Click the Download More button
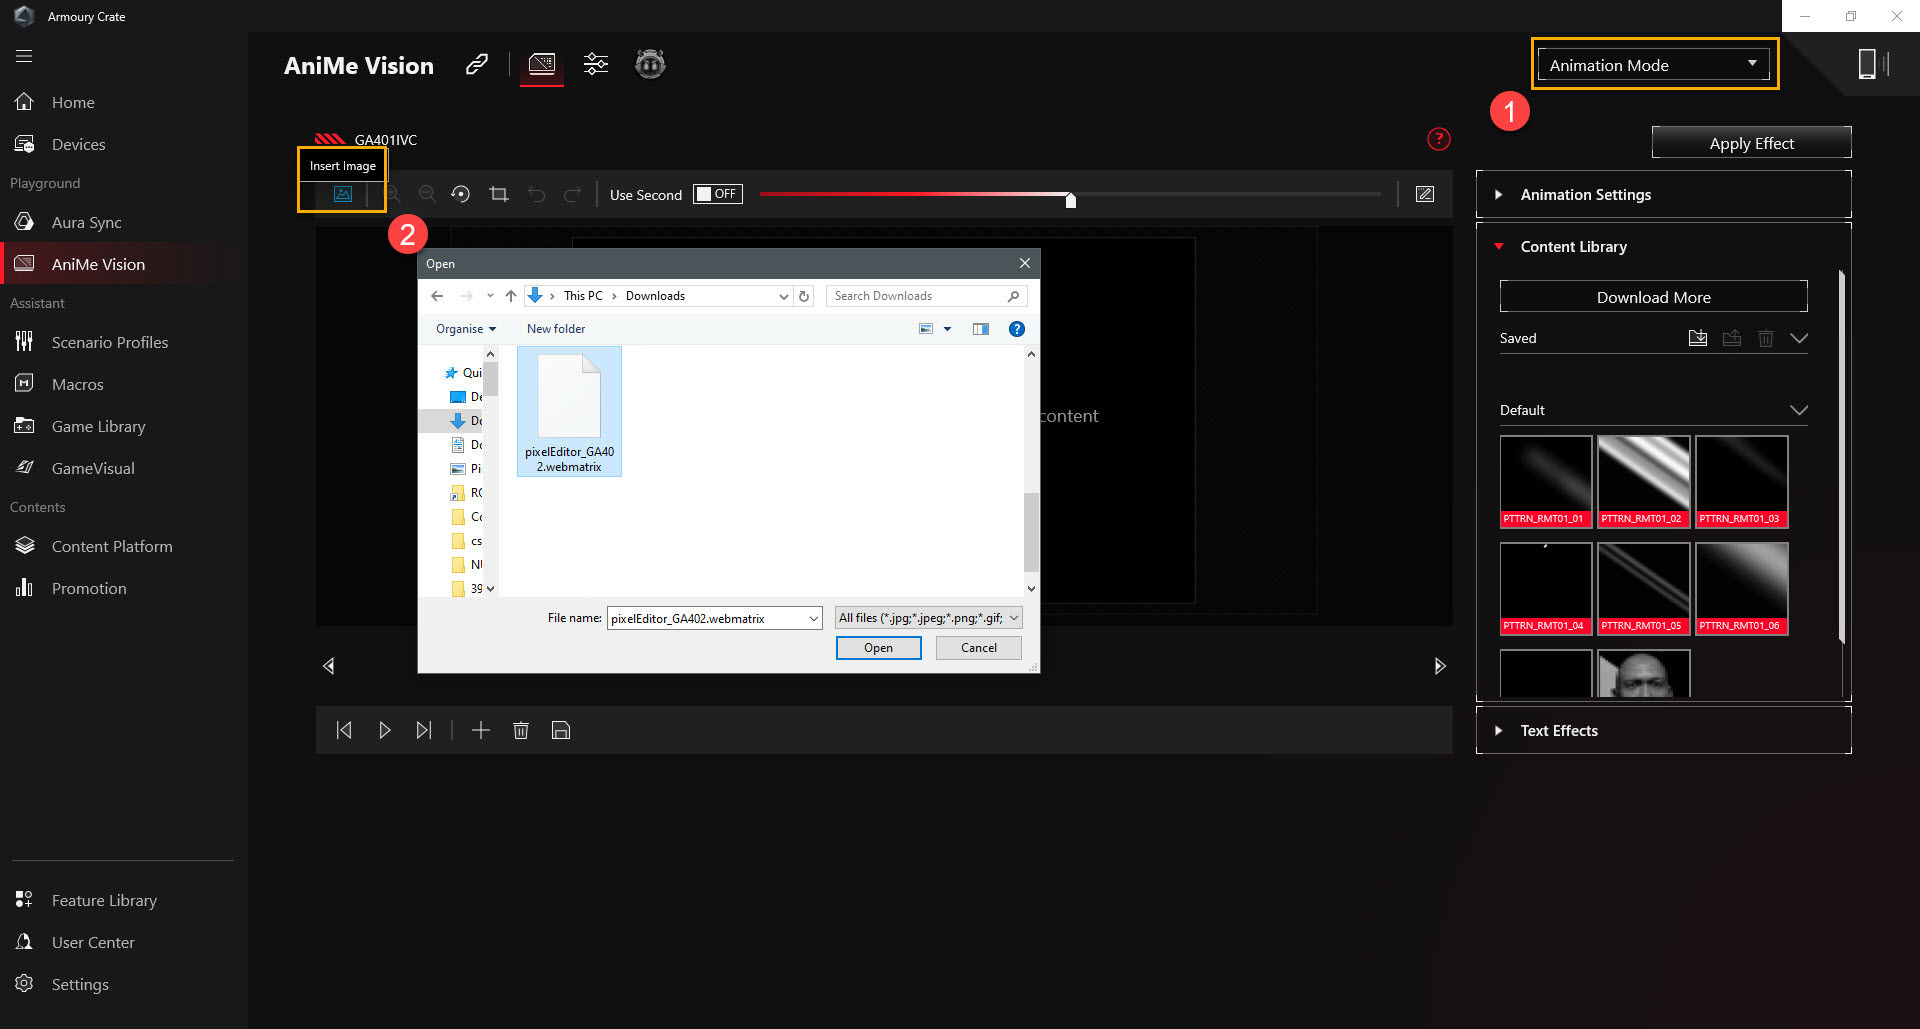Screen dimensions: 1920x1029 (x=1653, y=297)
